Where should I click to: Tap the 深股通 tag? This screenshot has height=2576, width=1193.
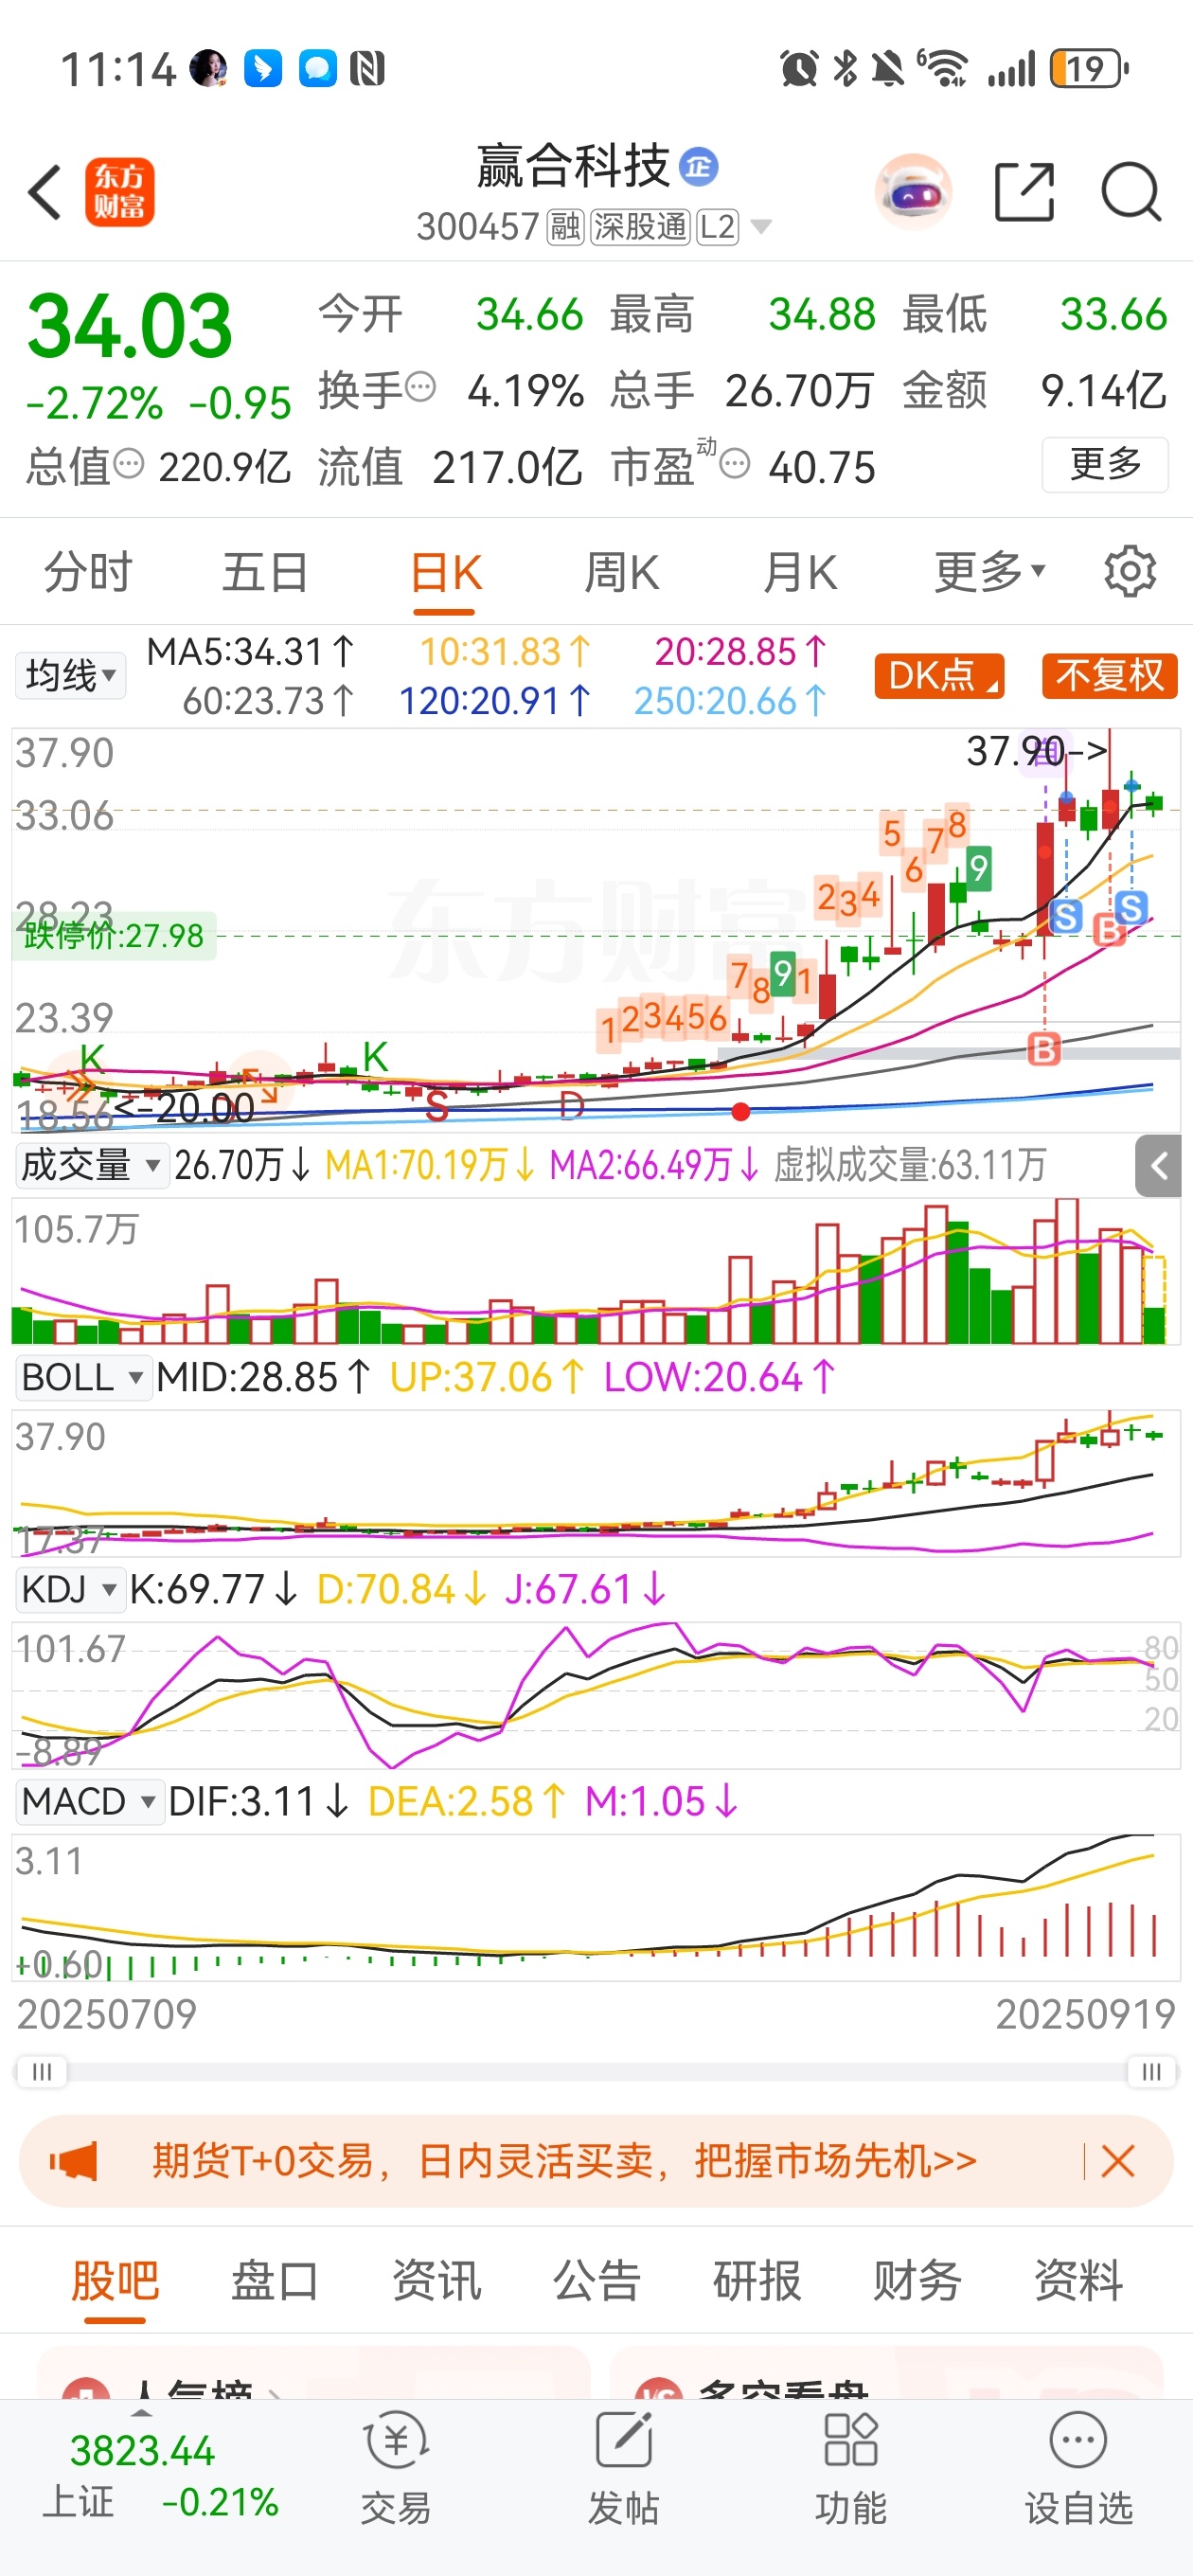tap(640, 227)
